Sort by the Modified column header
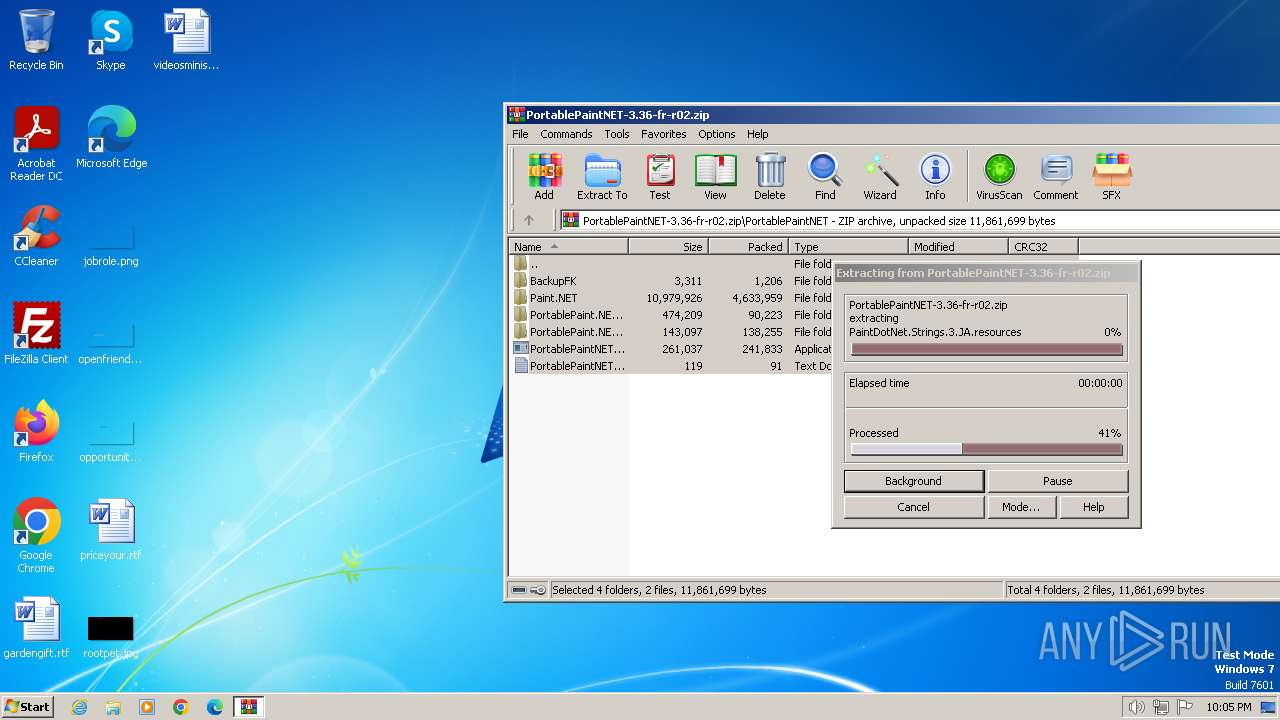The width and height of the screenshot is (1280, 720). point(958,247)
